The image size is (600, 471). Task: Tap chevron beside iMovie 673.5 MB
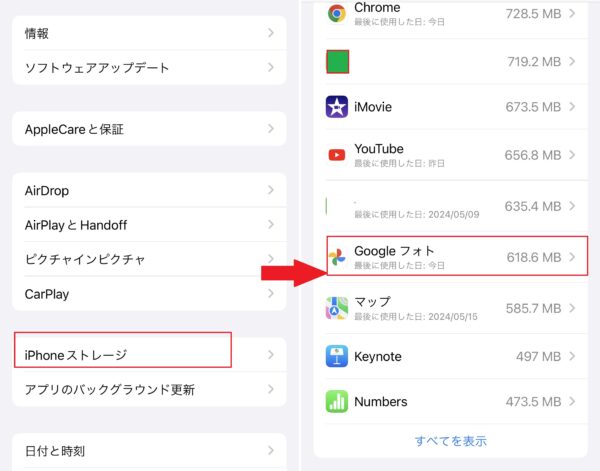572,106
